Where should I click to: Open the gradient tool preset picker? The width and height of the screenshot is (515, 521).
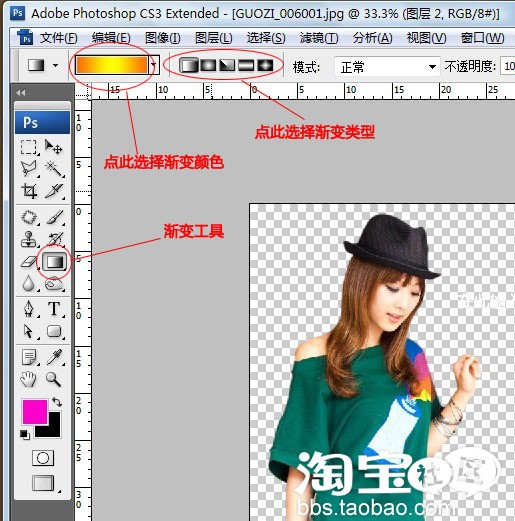point(42,65)
